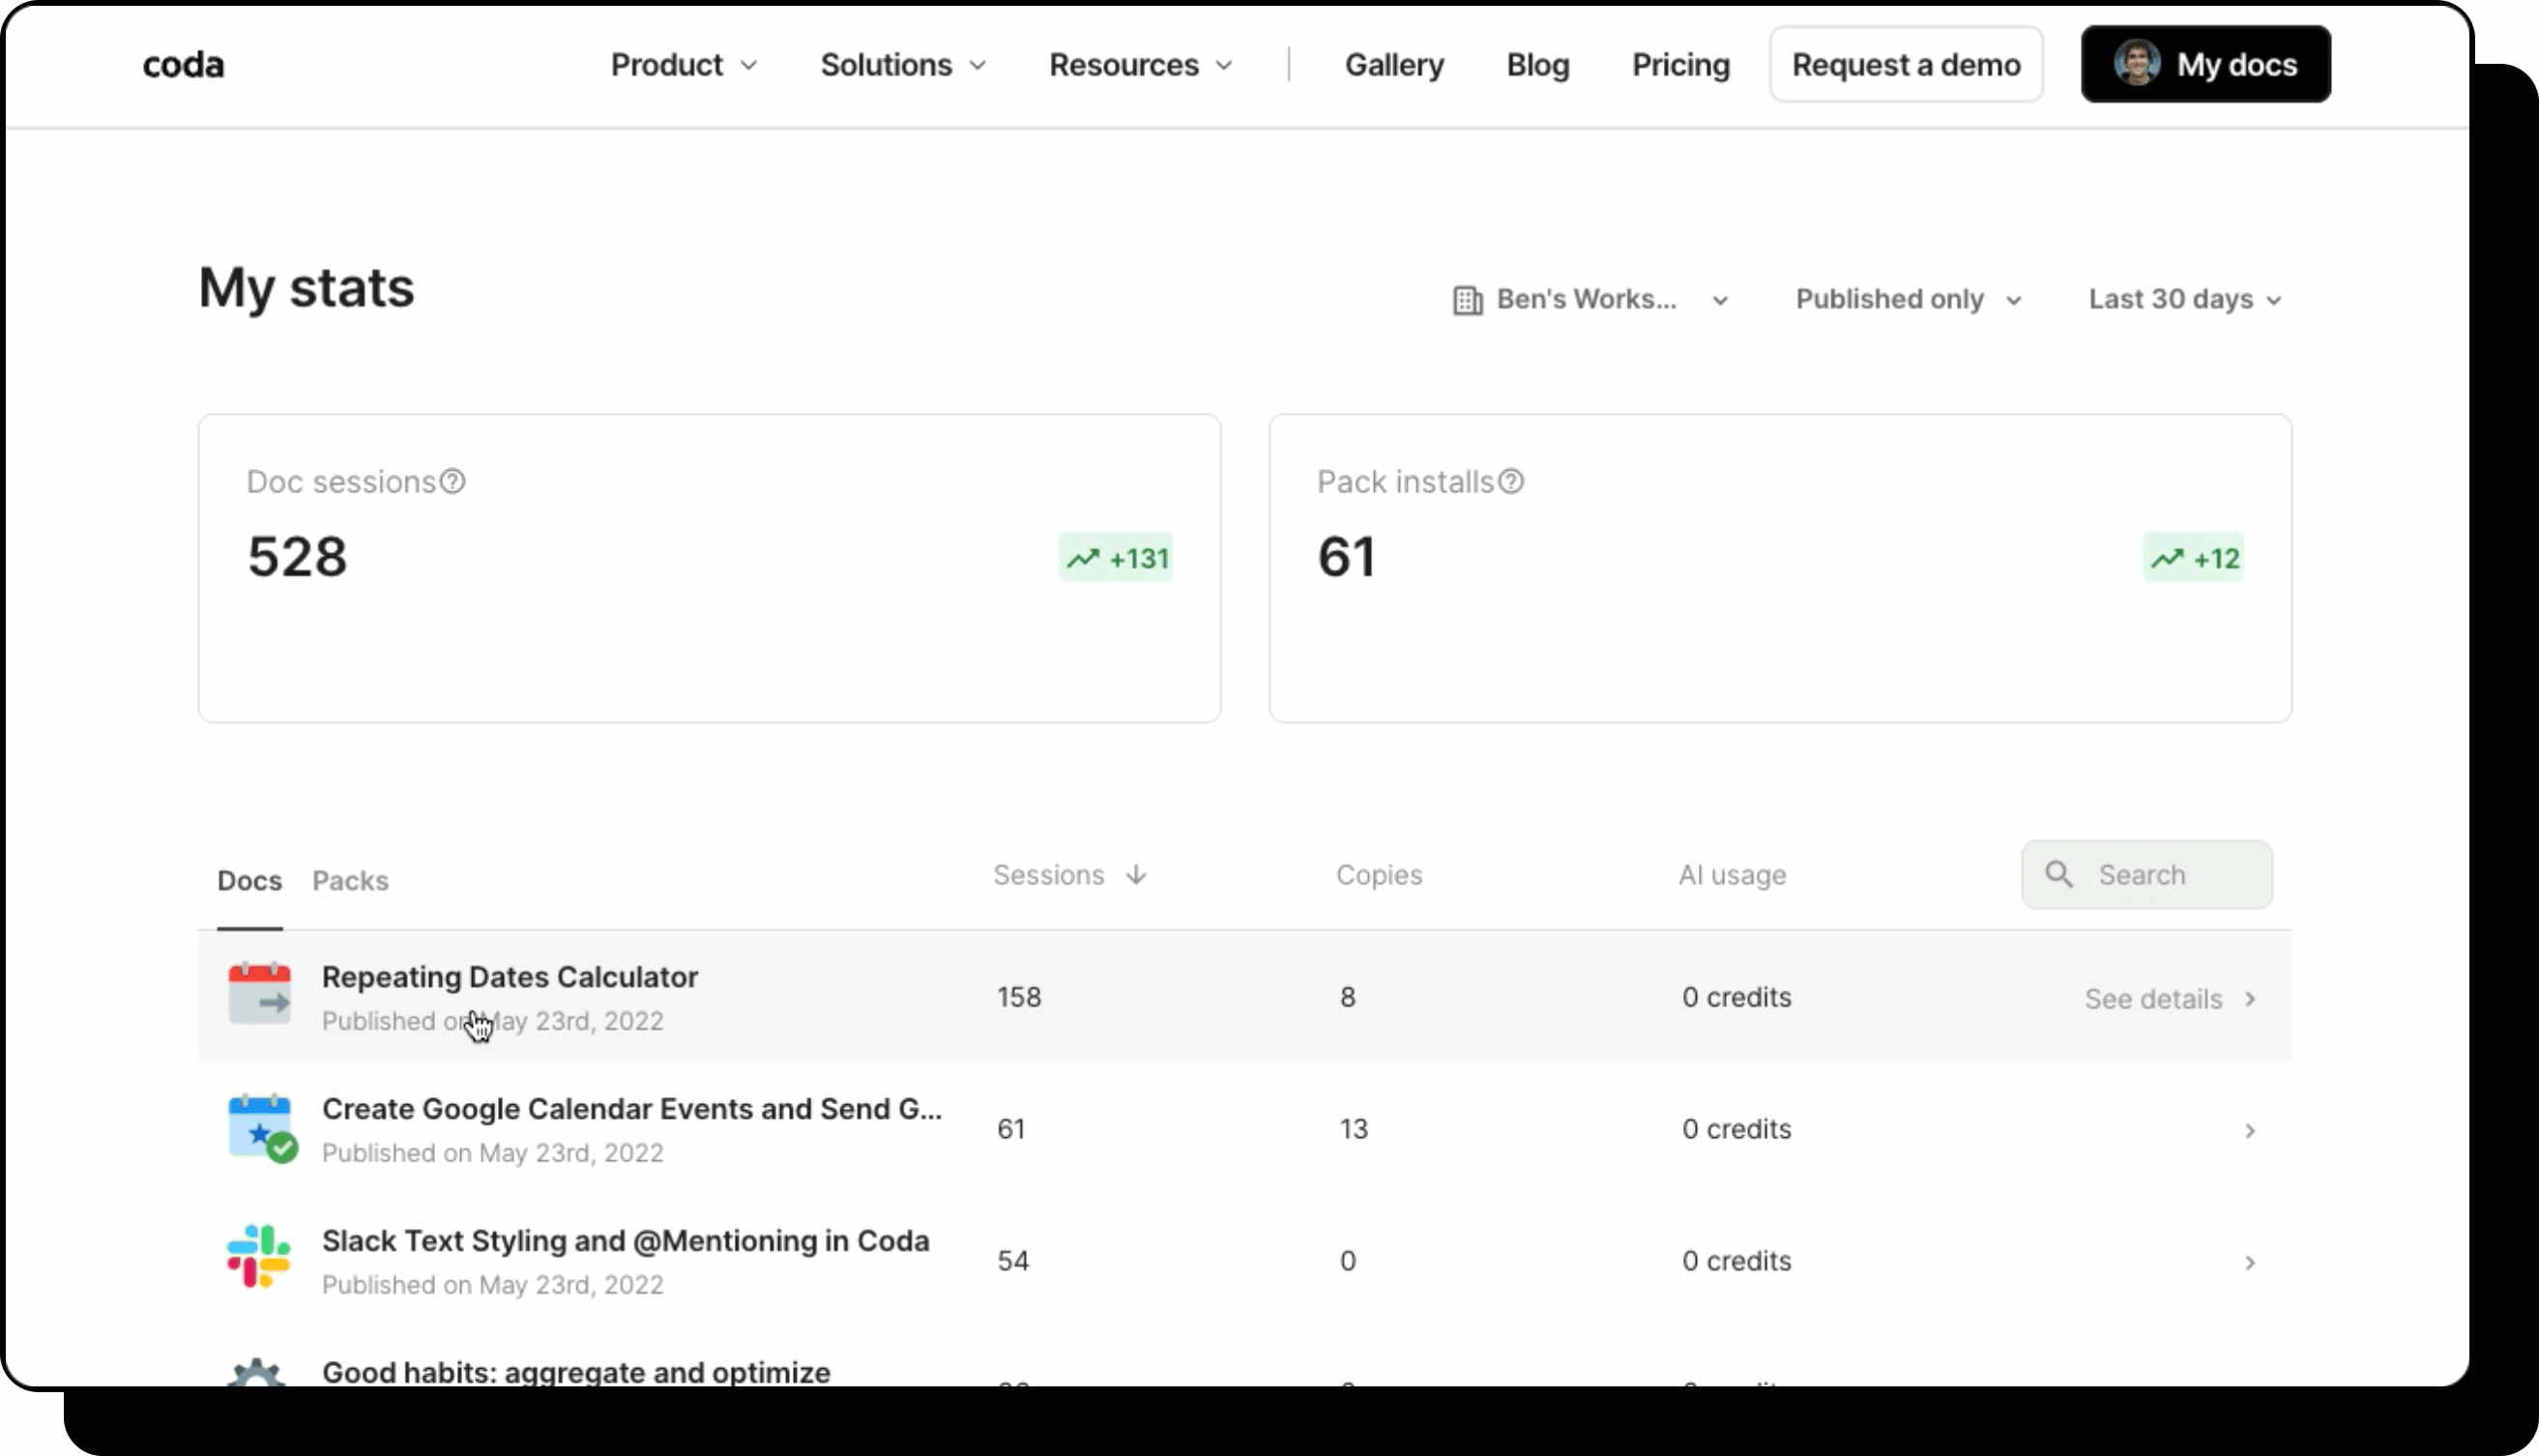
Task: Click See details link
Action: [2168, 999]
